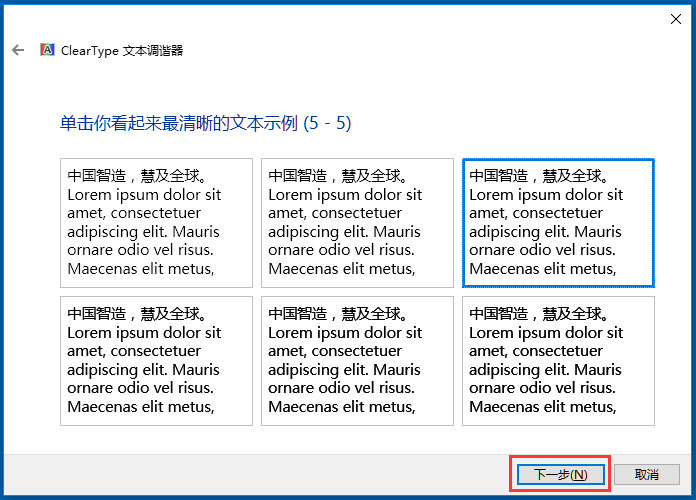Select the bottom-right text sample

[558, 360]
